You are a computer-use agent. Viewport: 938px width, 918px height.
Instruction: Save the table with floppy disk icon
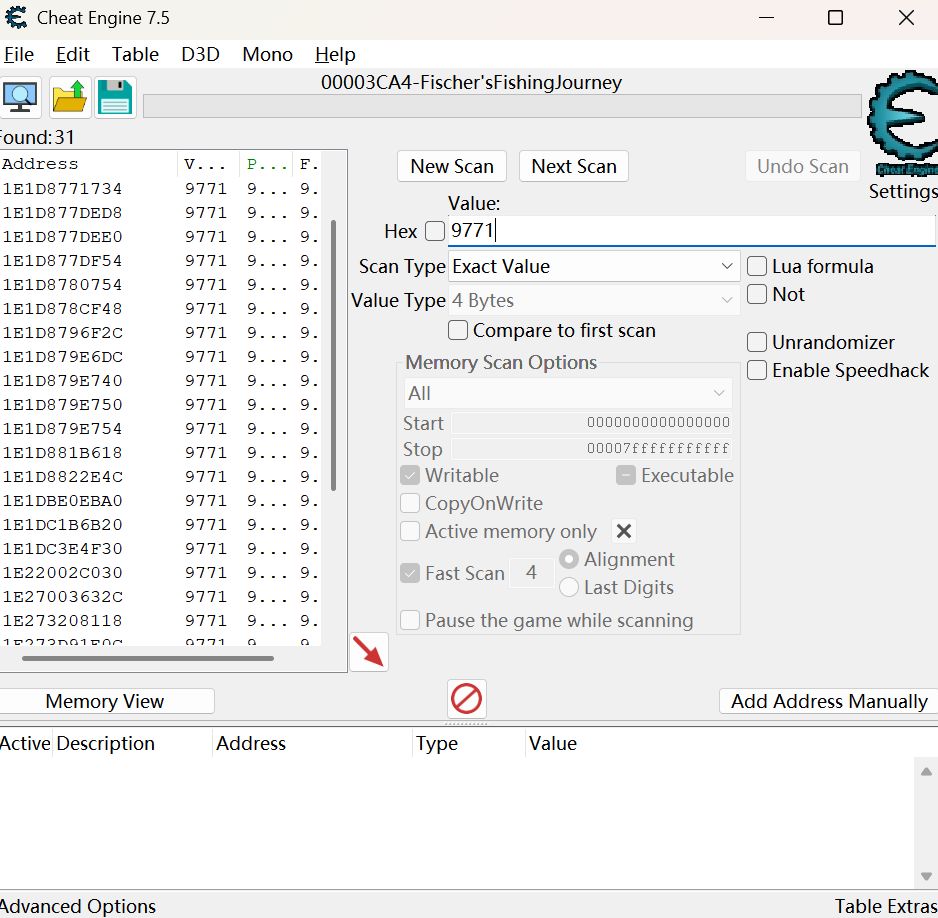pos(115,97)
